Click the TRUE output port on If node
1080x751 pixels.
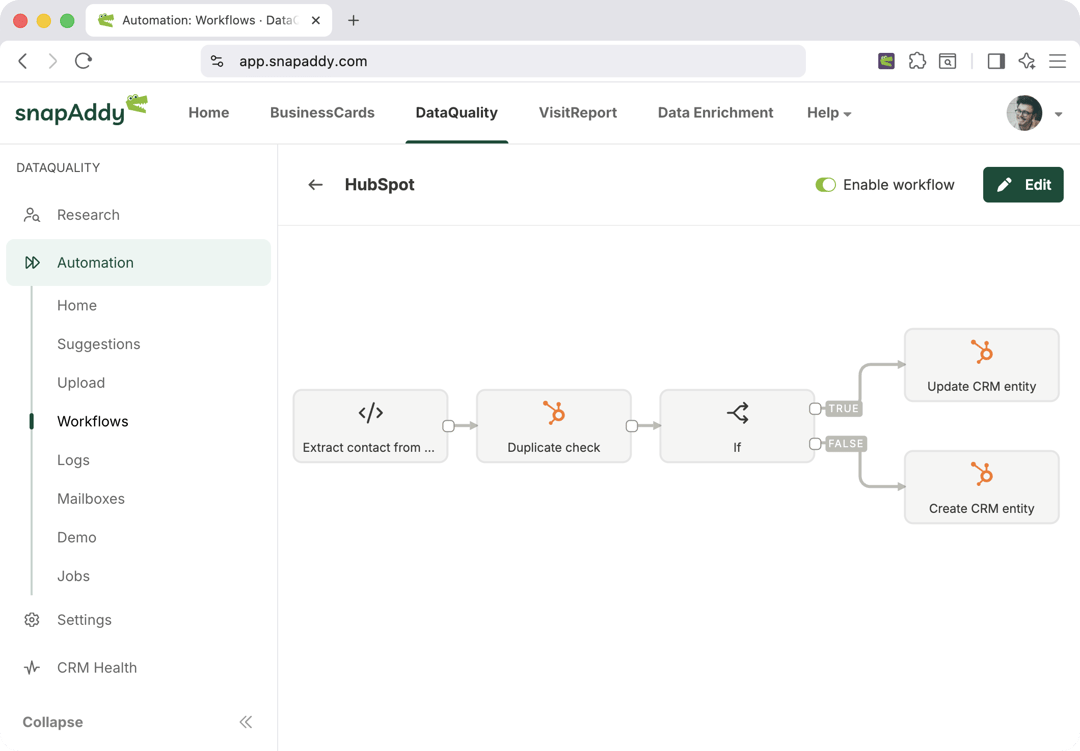tap(816, 408)
